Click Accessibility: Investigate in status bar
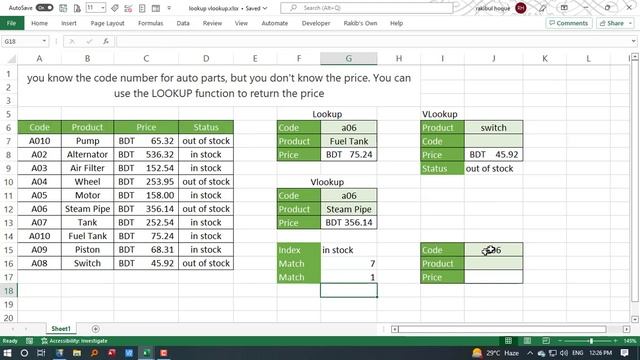Image resolution: width=640 pixels, height=360 pixels. 74,341
